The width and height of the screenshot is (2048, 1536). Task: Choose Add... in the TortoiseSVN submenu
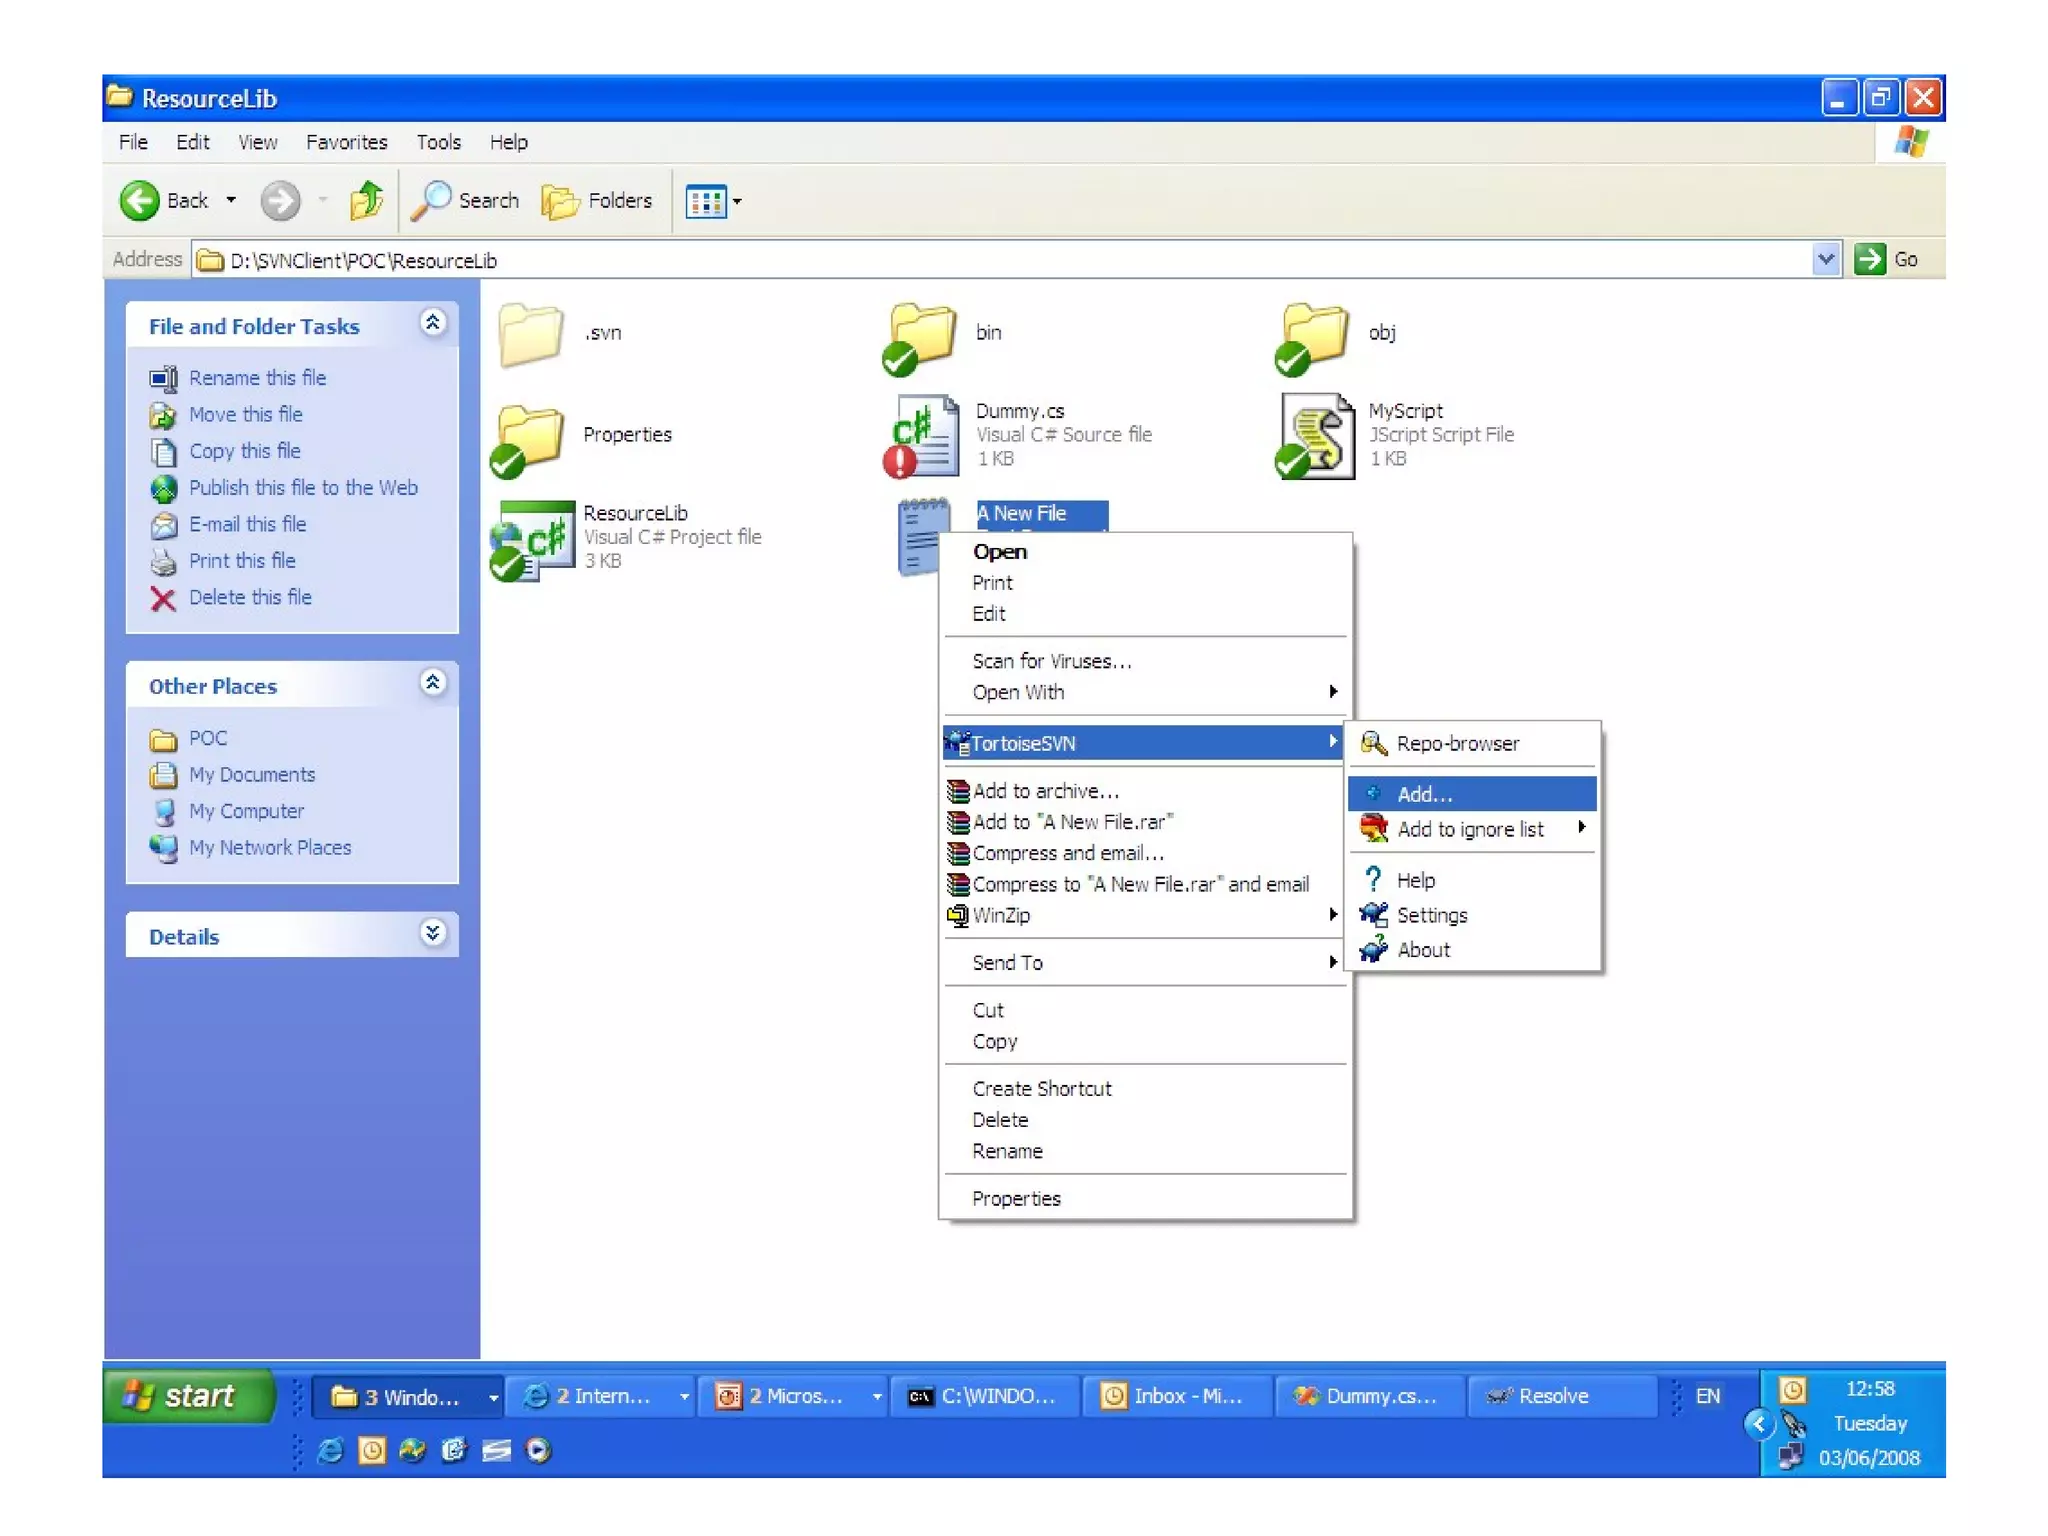click(1424, 794)
